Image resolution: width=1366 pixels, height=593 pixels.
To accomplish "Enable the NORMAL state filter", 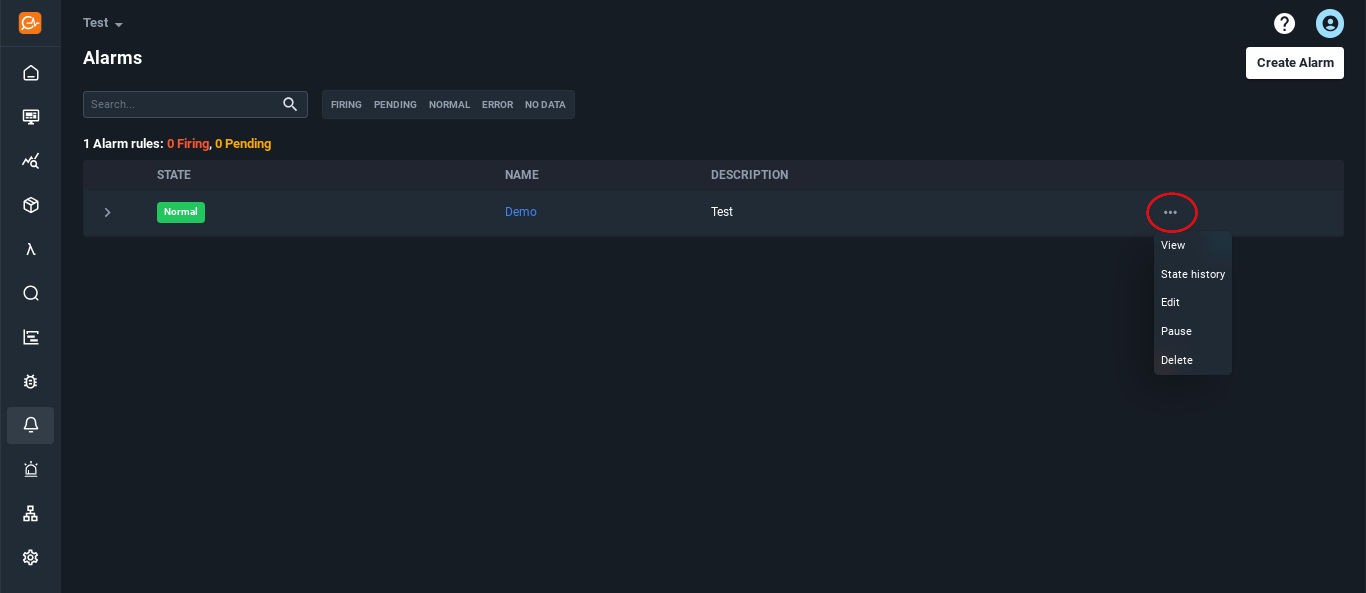I will 449,104.
